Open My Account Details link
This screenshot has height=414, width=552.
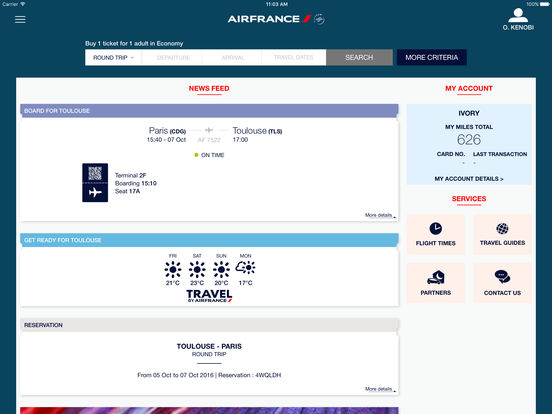coord(469,179)
